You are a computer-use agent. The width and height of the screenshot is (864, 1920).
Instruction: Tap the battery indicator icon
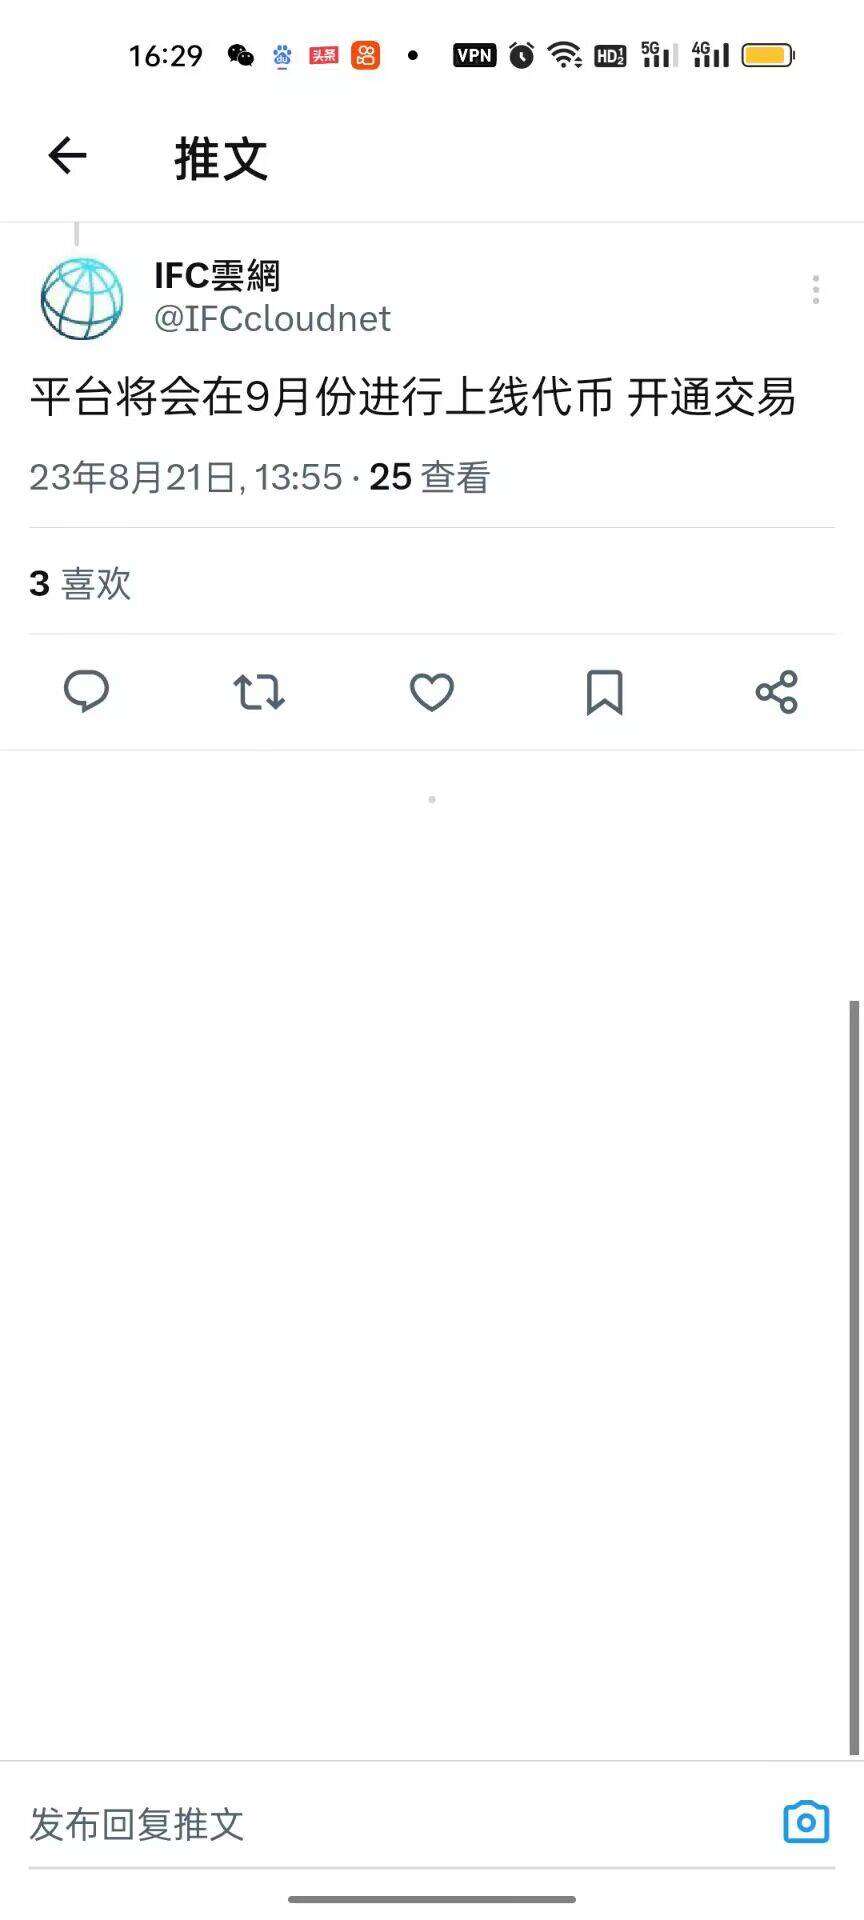pos(768,55)
